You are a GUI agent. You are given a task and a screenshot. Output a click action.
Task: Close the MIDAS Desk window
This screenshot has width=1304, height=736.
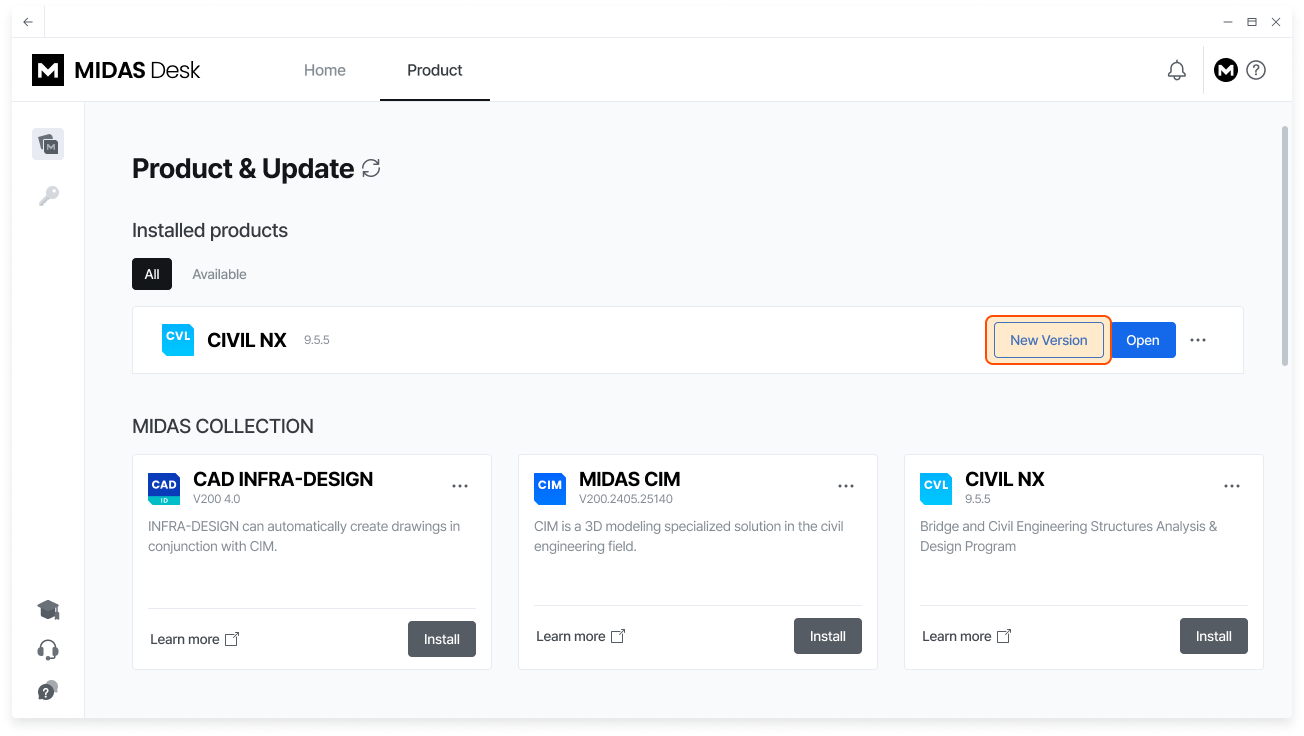[x=1276, y=22]
